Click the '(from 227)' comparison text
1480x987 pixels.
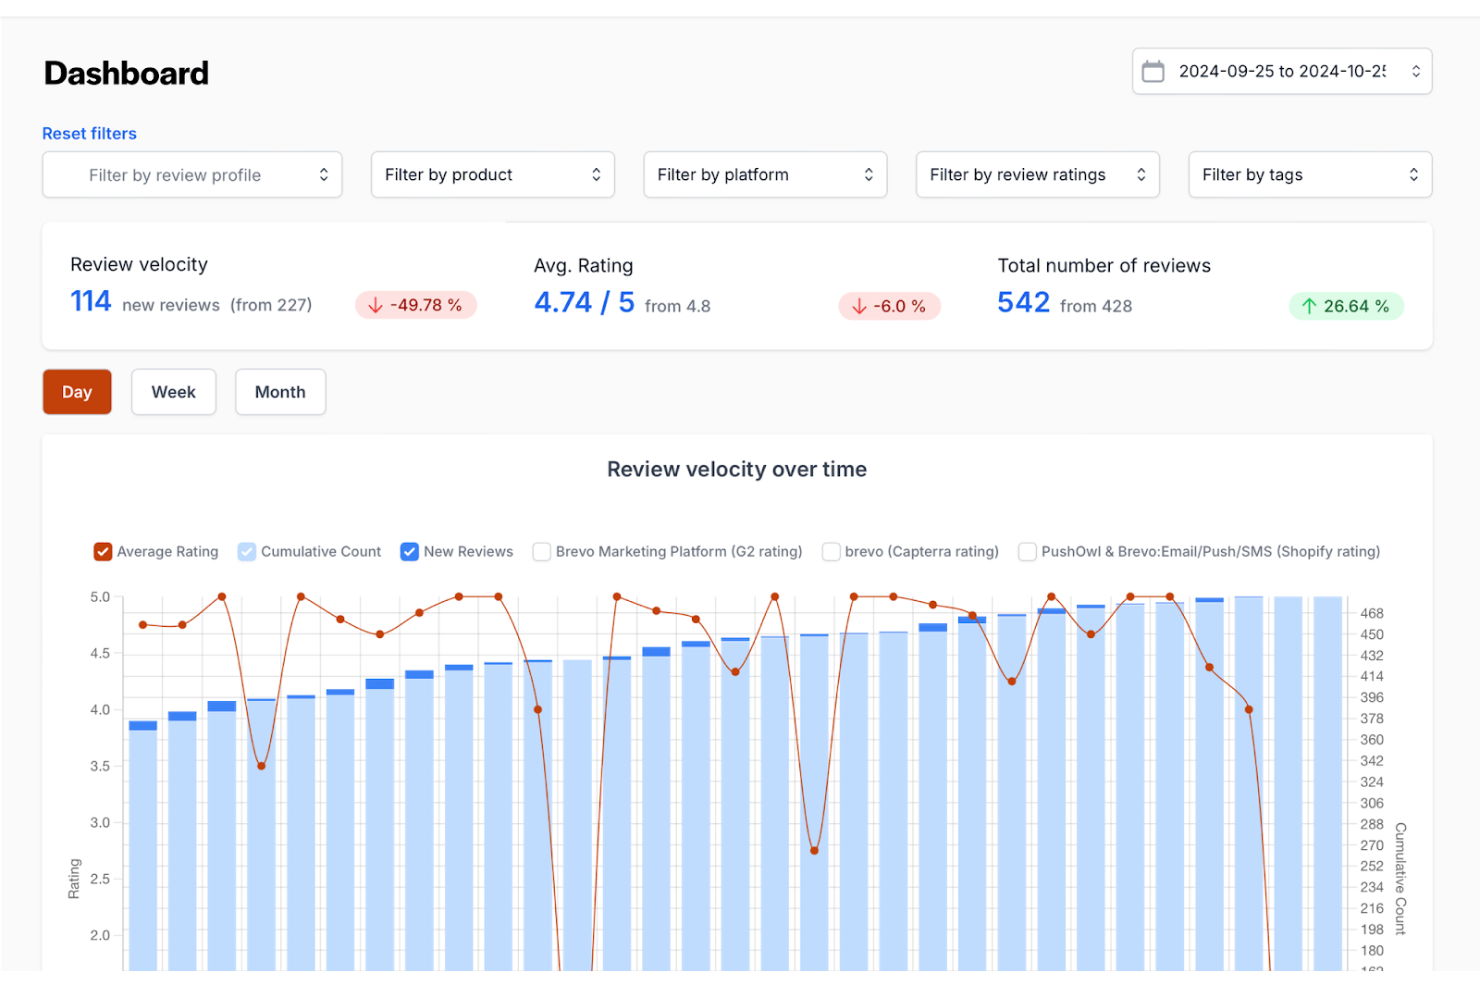pos(271,305)
